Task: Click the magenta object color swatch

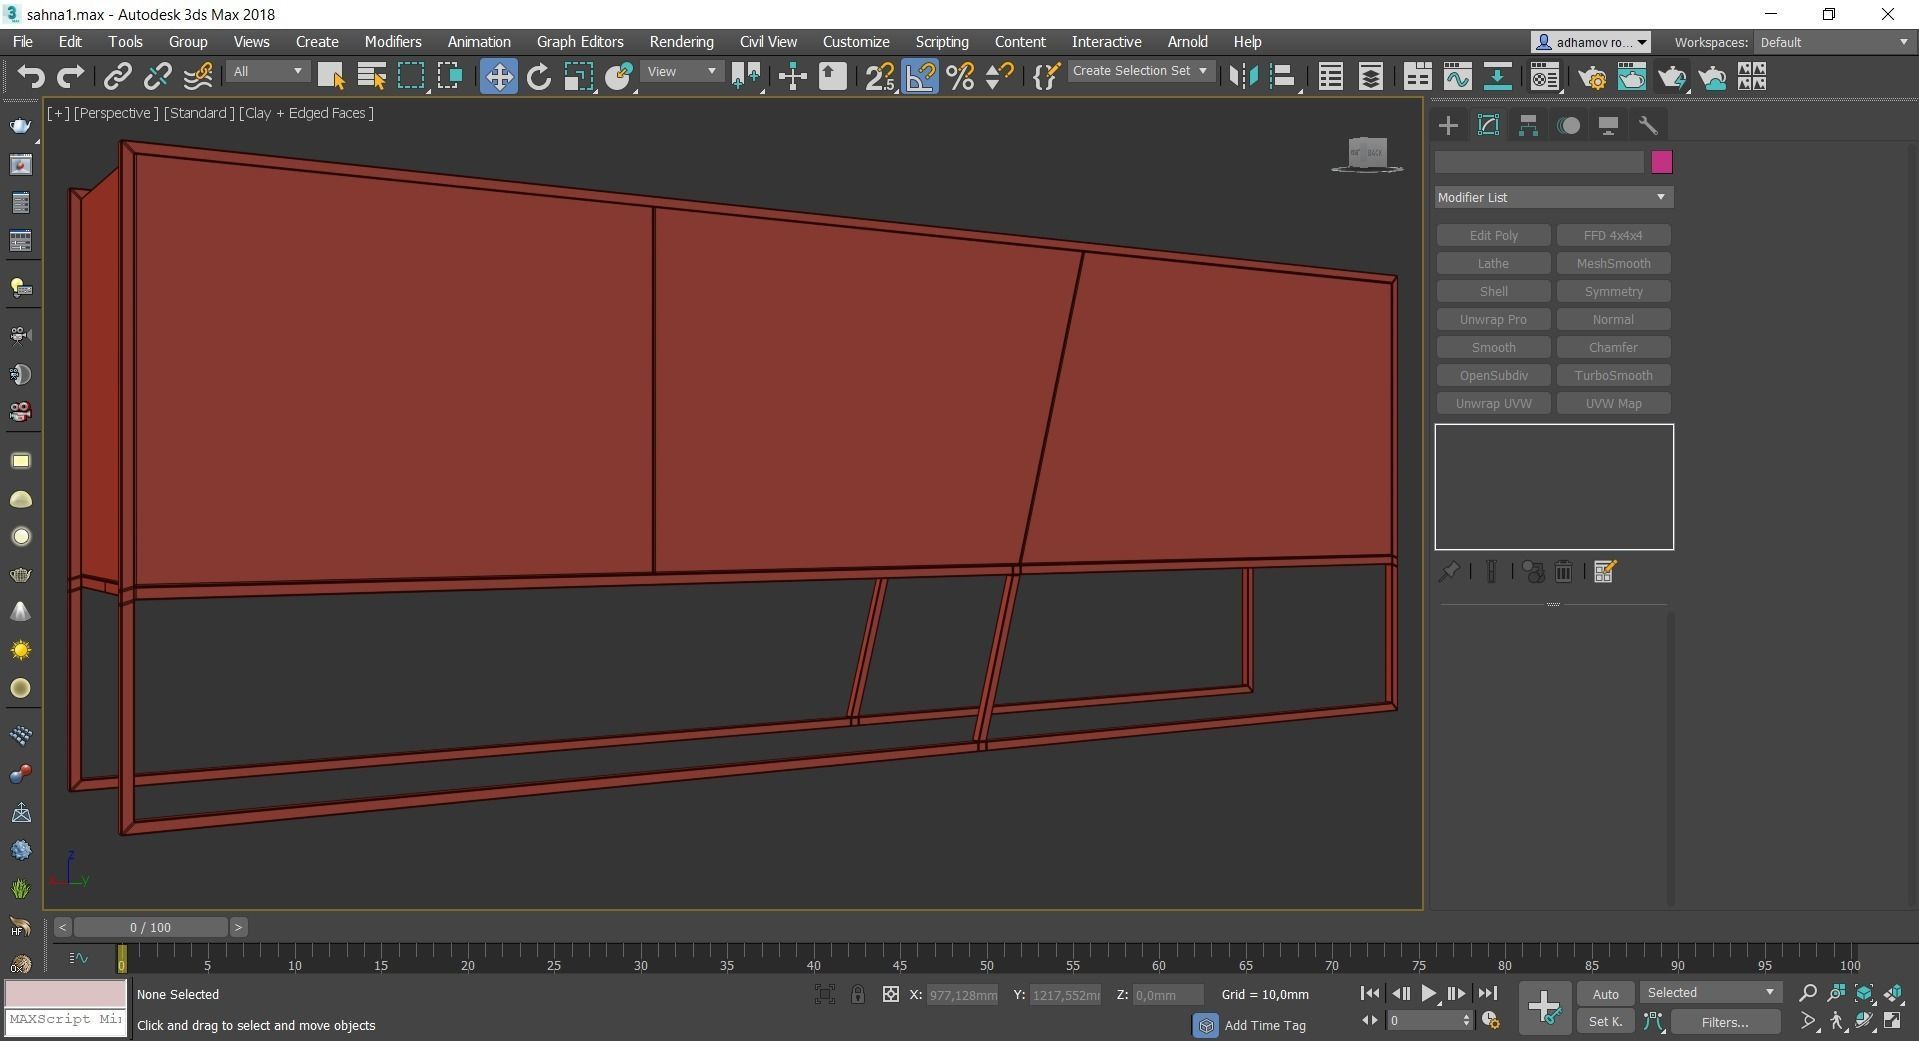Action: tap(1661, 162)
